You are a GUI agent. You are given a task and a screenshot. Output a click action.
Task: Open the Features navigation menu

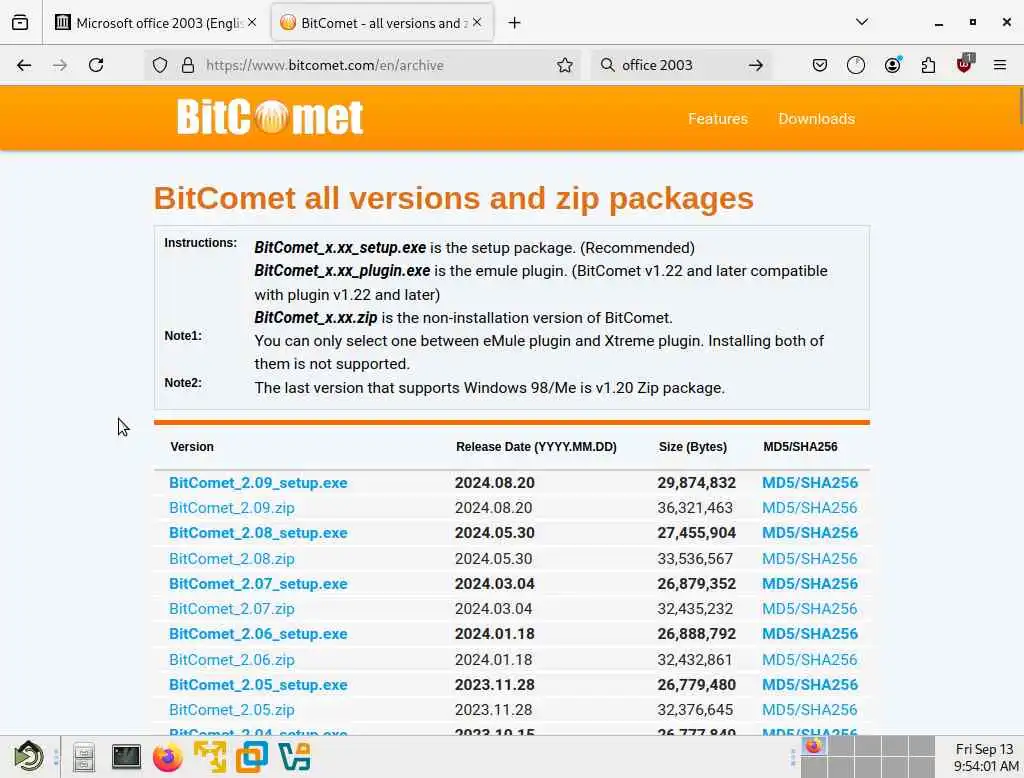point(718,119)
